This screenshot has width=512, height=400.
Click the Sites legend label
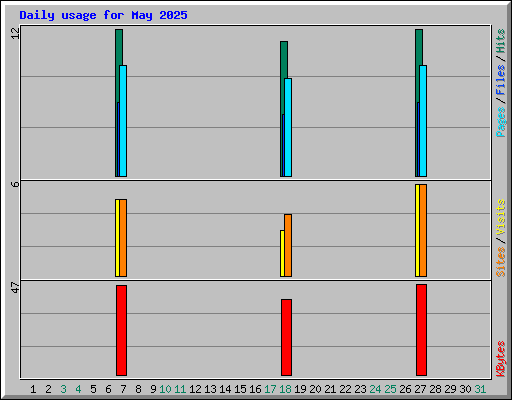click(500, 262)
